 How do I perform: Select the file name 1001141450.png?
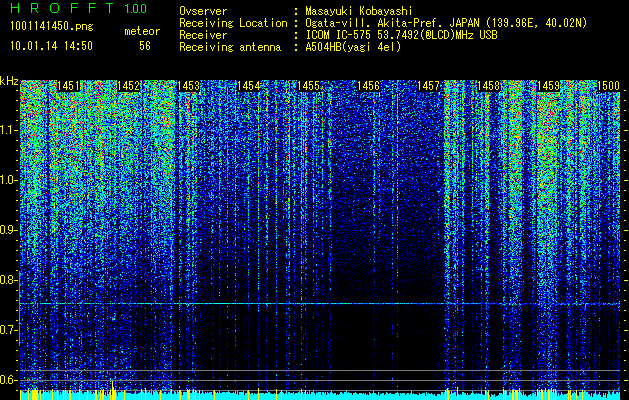coord(52,27)
